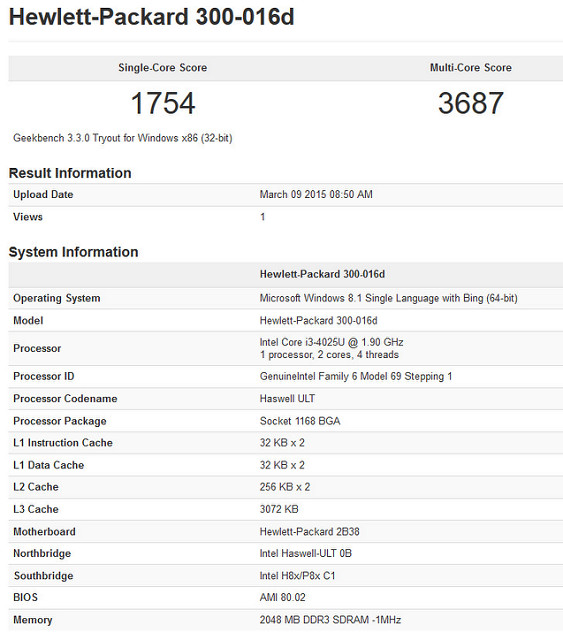
Task: Select the date March 09 2015 08:50 AM
Action: click(316, 194)
